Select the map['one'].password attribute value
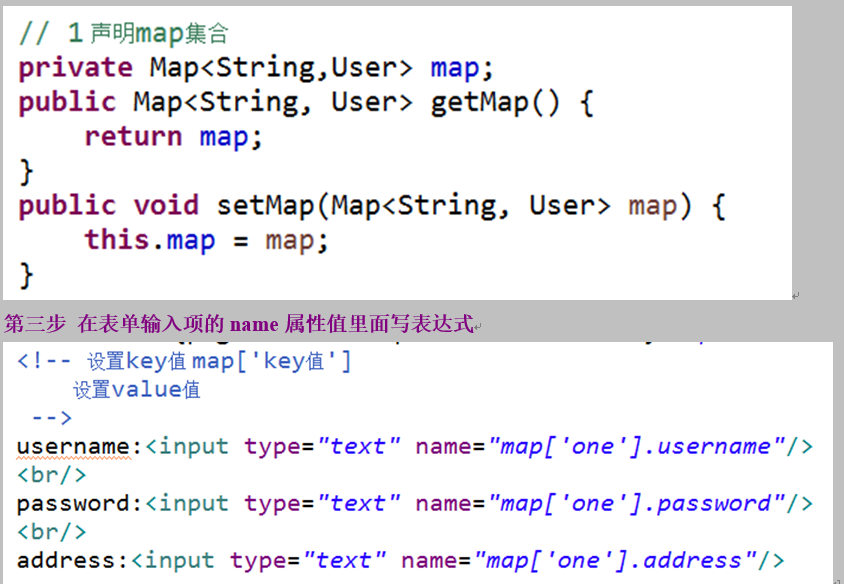The height and width of the screenshot is (584, 845). [x=640, y=503]
